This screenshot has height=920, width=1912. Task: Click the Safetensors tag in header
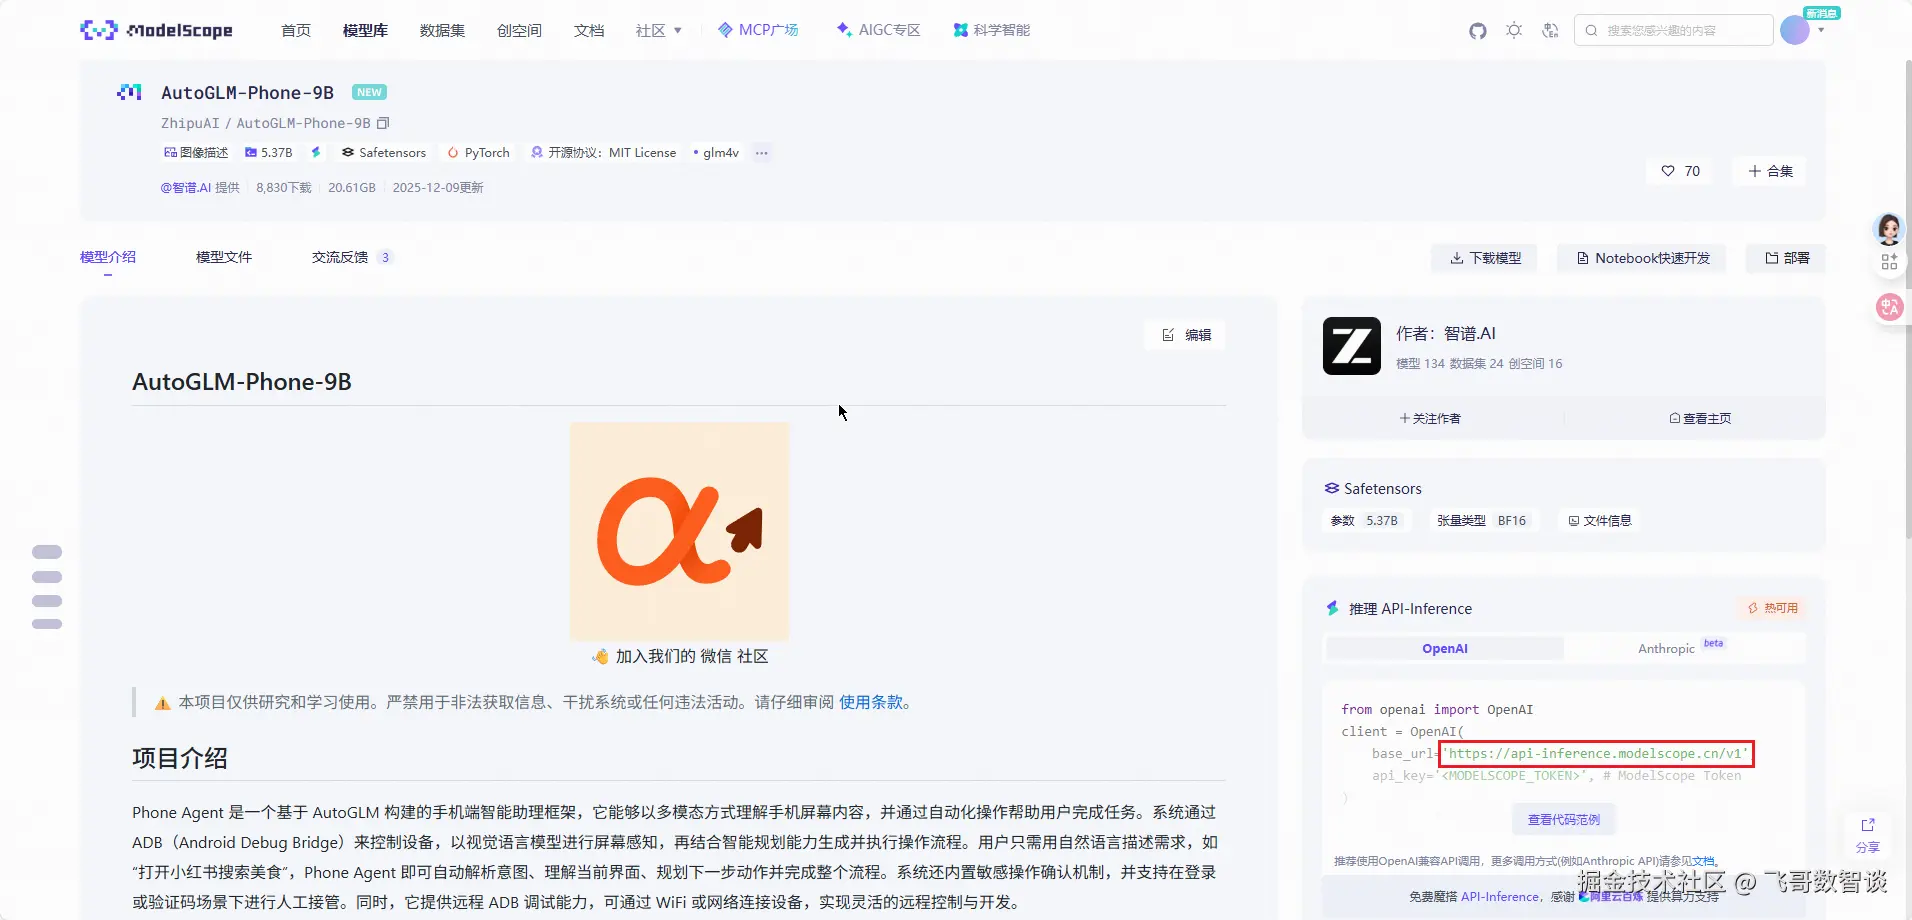384,153
